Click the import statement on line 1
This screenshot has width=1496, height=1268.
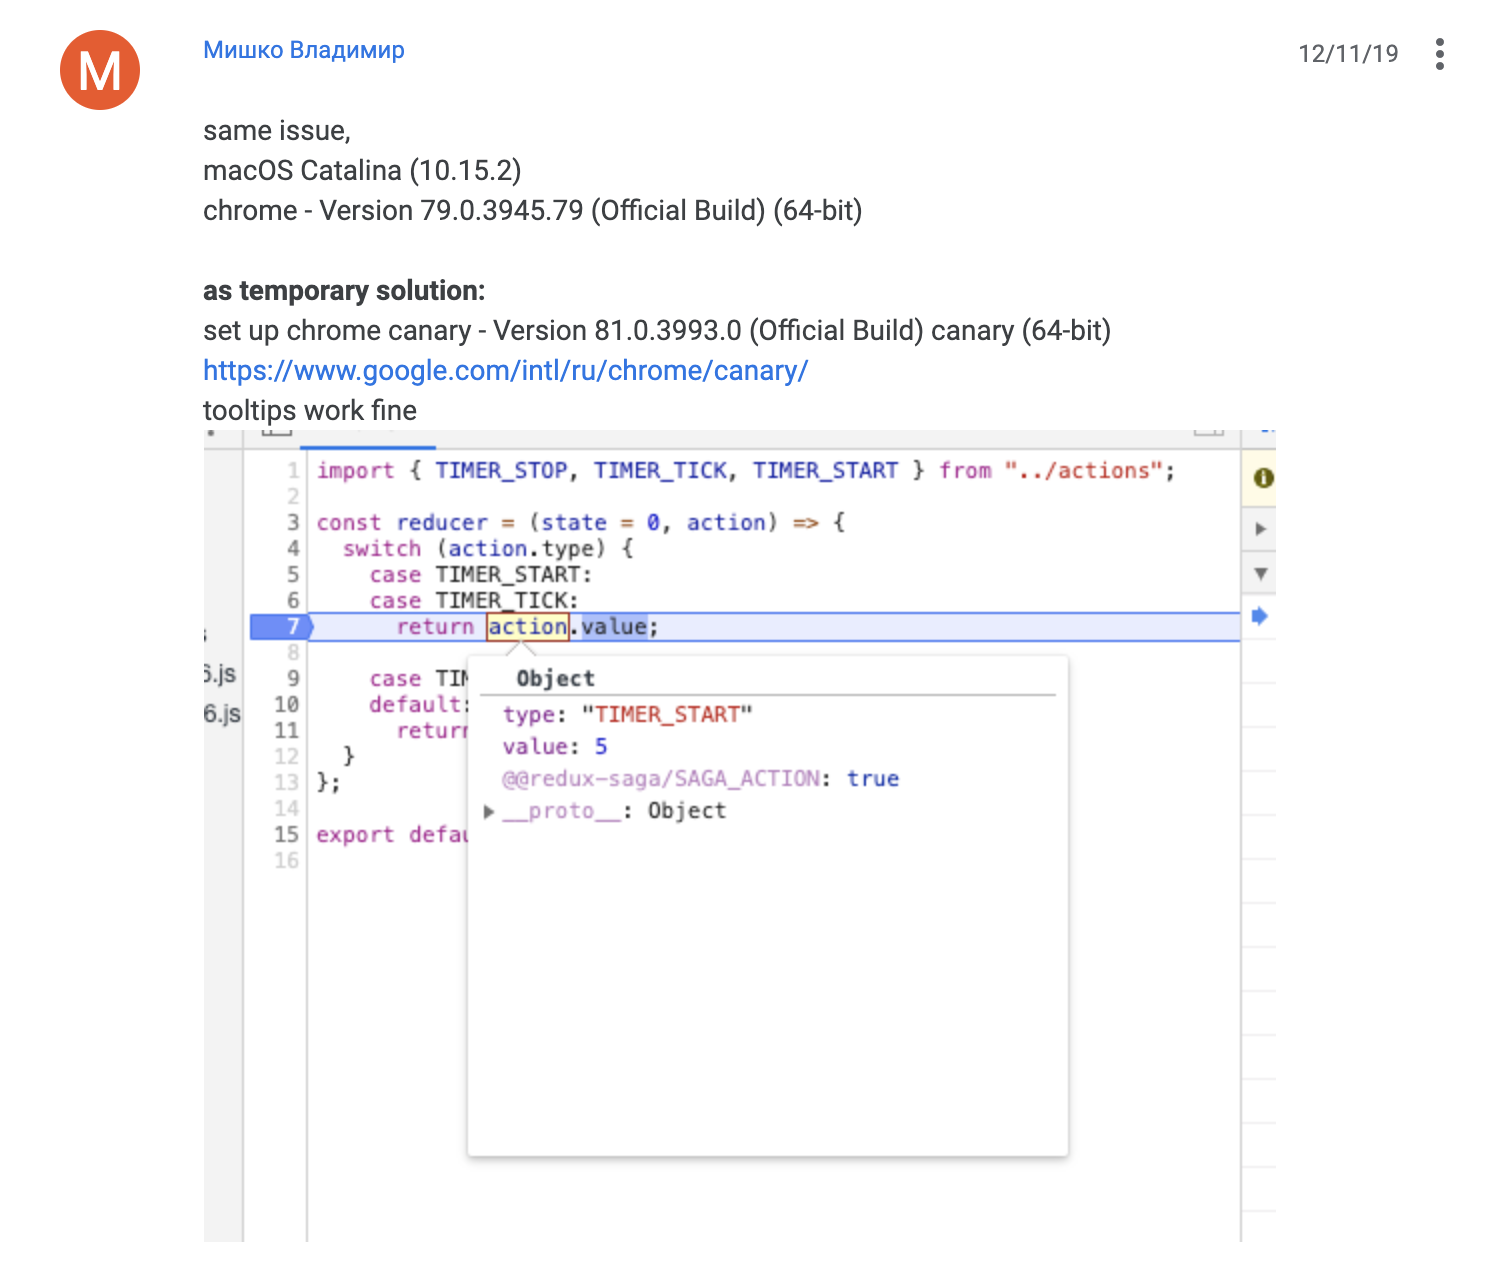coord(746,471)
